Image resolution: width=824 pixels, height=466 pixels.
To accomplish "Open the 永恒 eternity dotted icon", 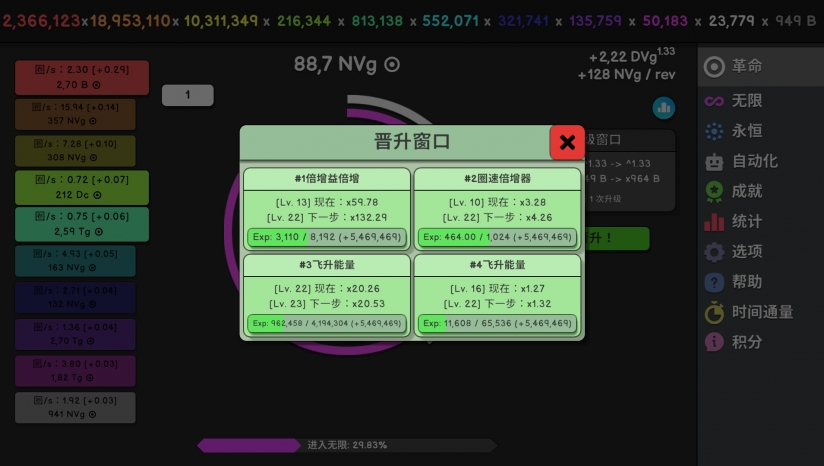I will coord(714,131).
